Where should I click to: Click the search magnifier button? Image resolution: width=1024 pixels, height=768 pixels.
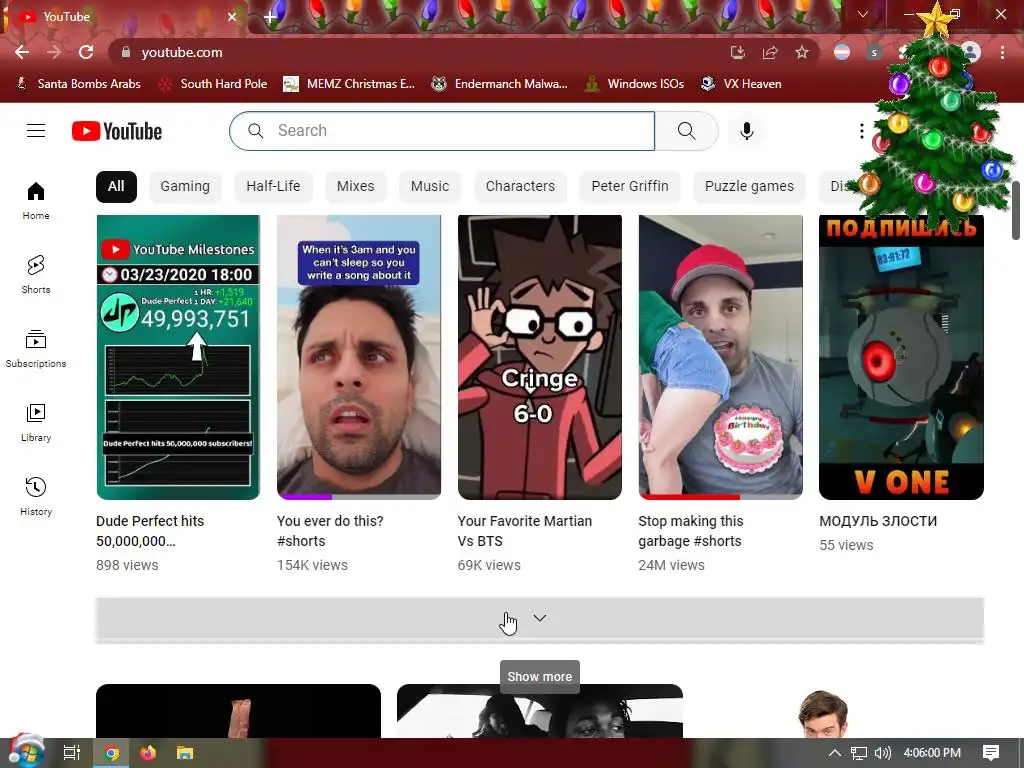tap(686, 131)
